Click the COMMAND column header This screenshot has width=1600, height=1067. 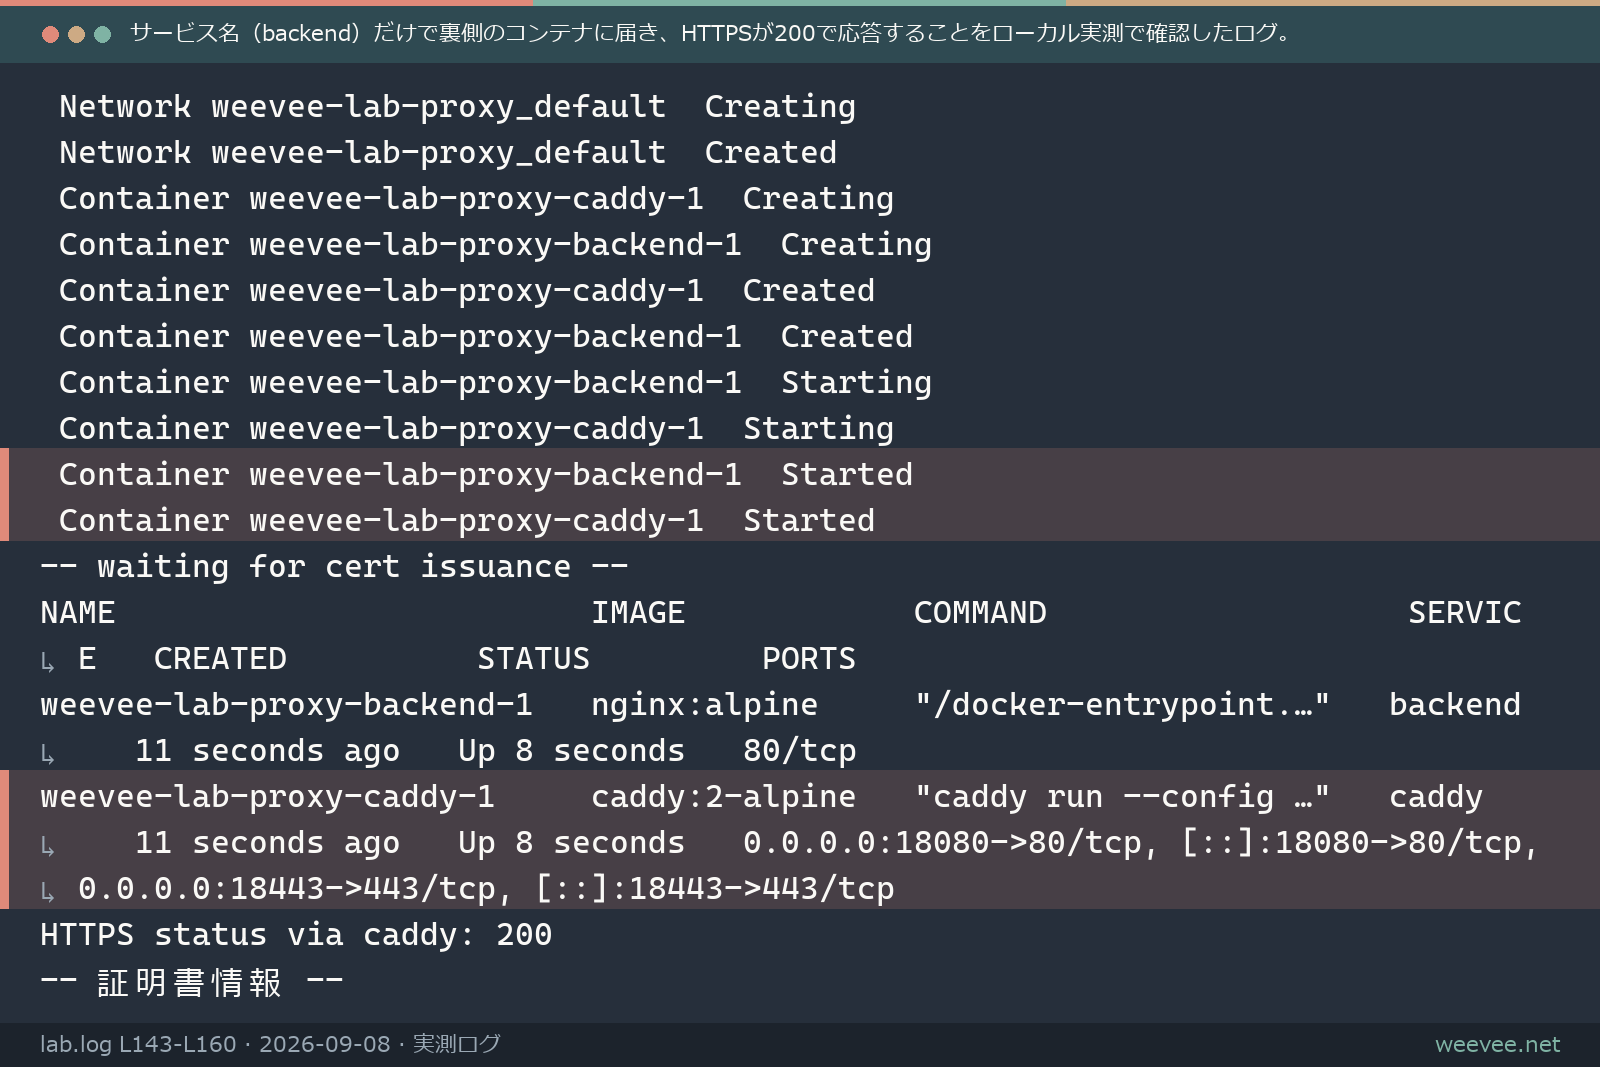980,612
